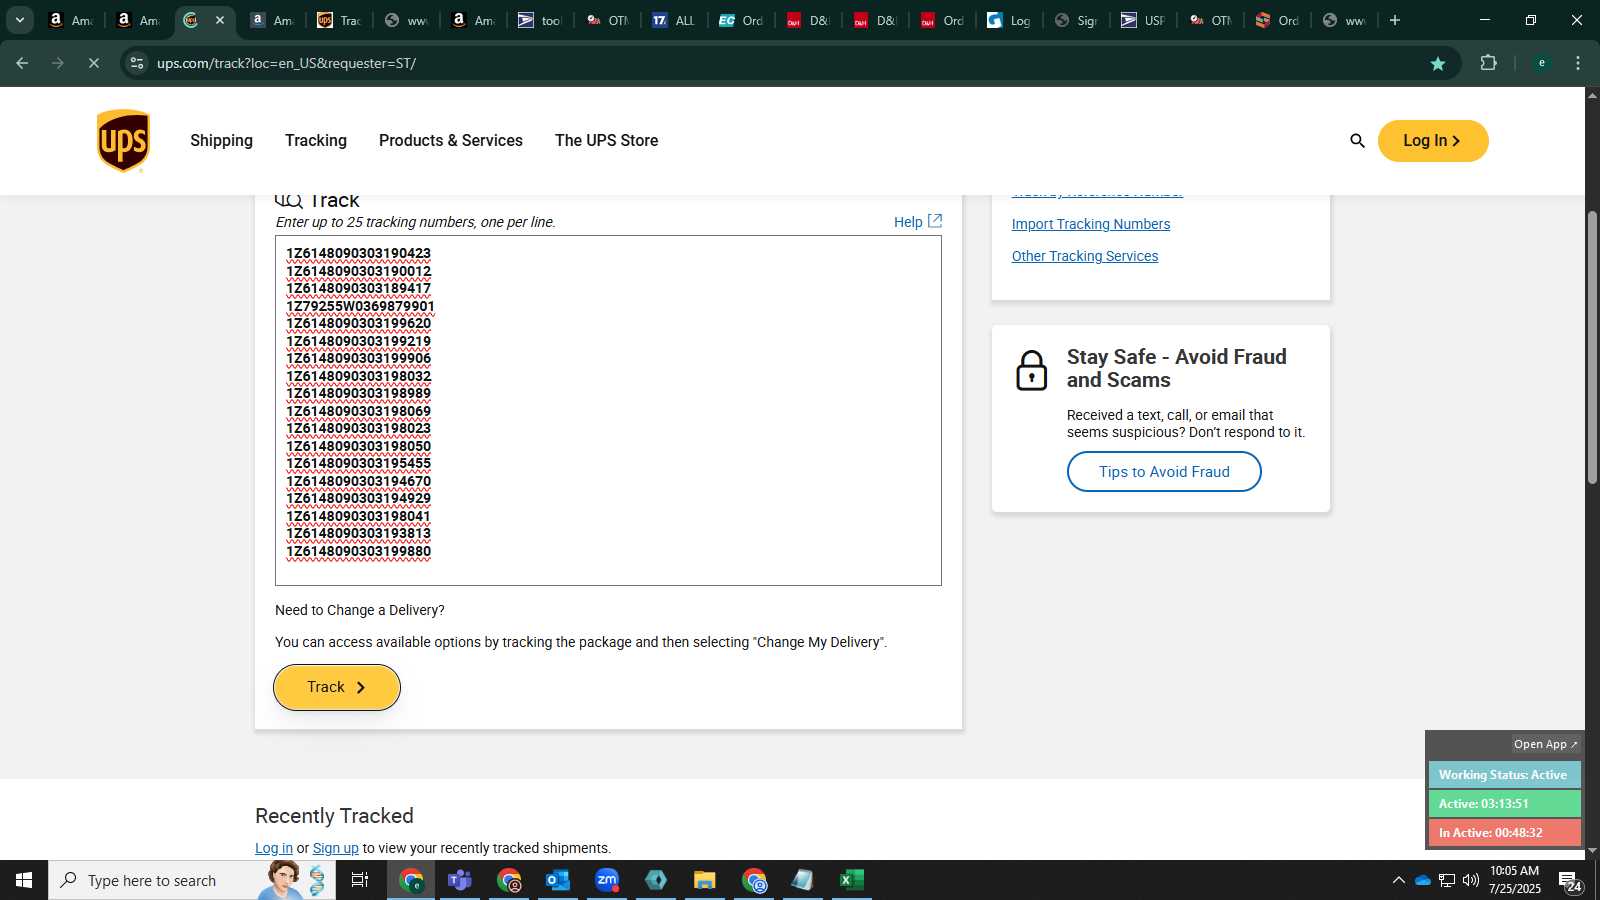
Task: Click the page vertical scrollbar thumb
Action: pos(1592,348)
